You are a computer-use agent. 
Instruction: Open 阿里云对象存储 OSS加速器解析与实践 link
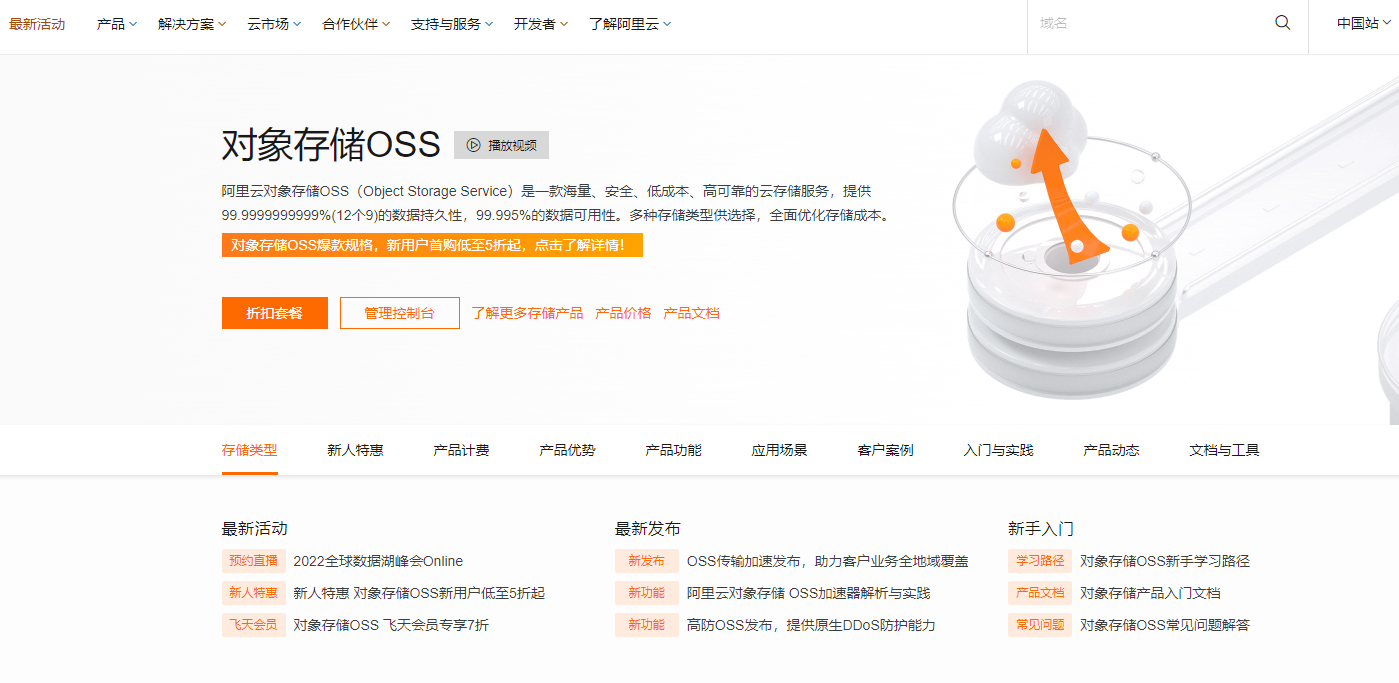[808, 593]
